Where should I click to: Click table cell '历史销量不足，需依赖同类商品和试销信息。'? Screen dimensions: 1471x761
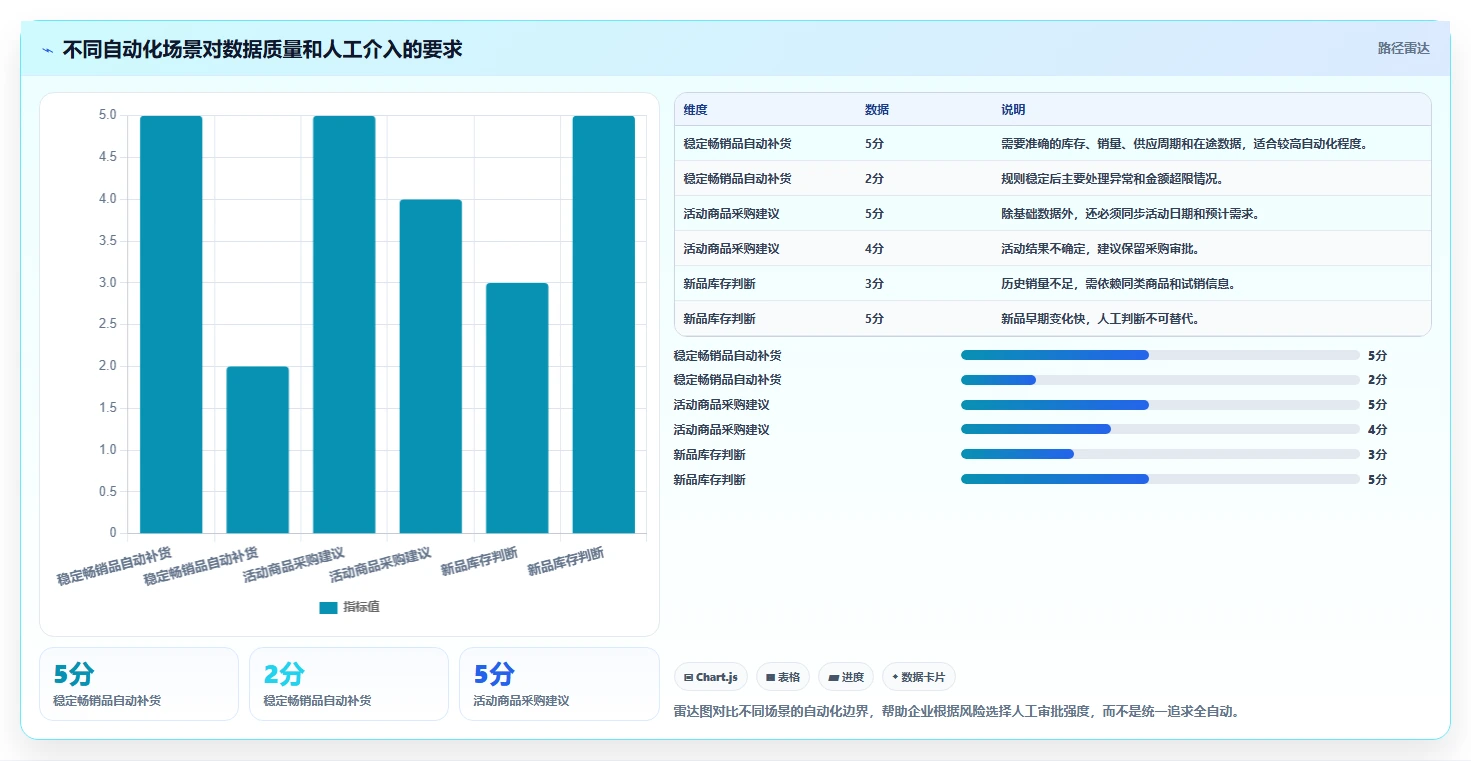[1119, 284]
